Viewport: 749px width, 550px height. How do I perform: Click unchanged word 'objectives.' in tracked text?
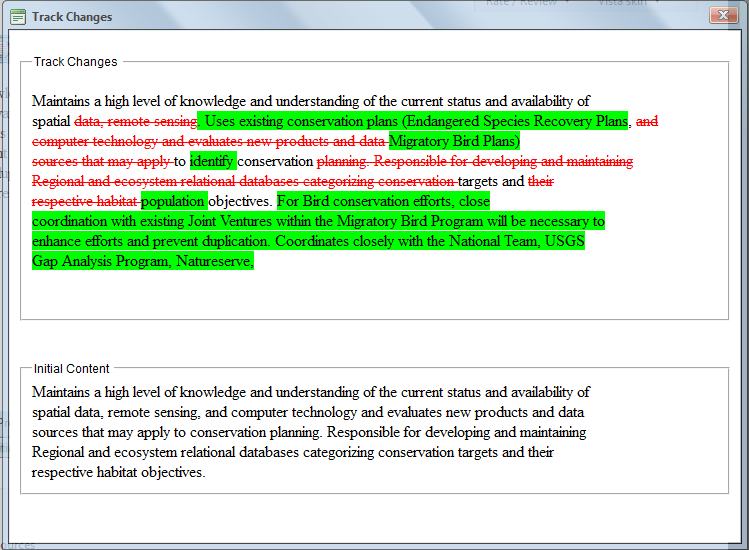point(240,202)
